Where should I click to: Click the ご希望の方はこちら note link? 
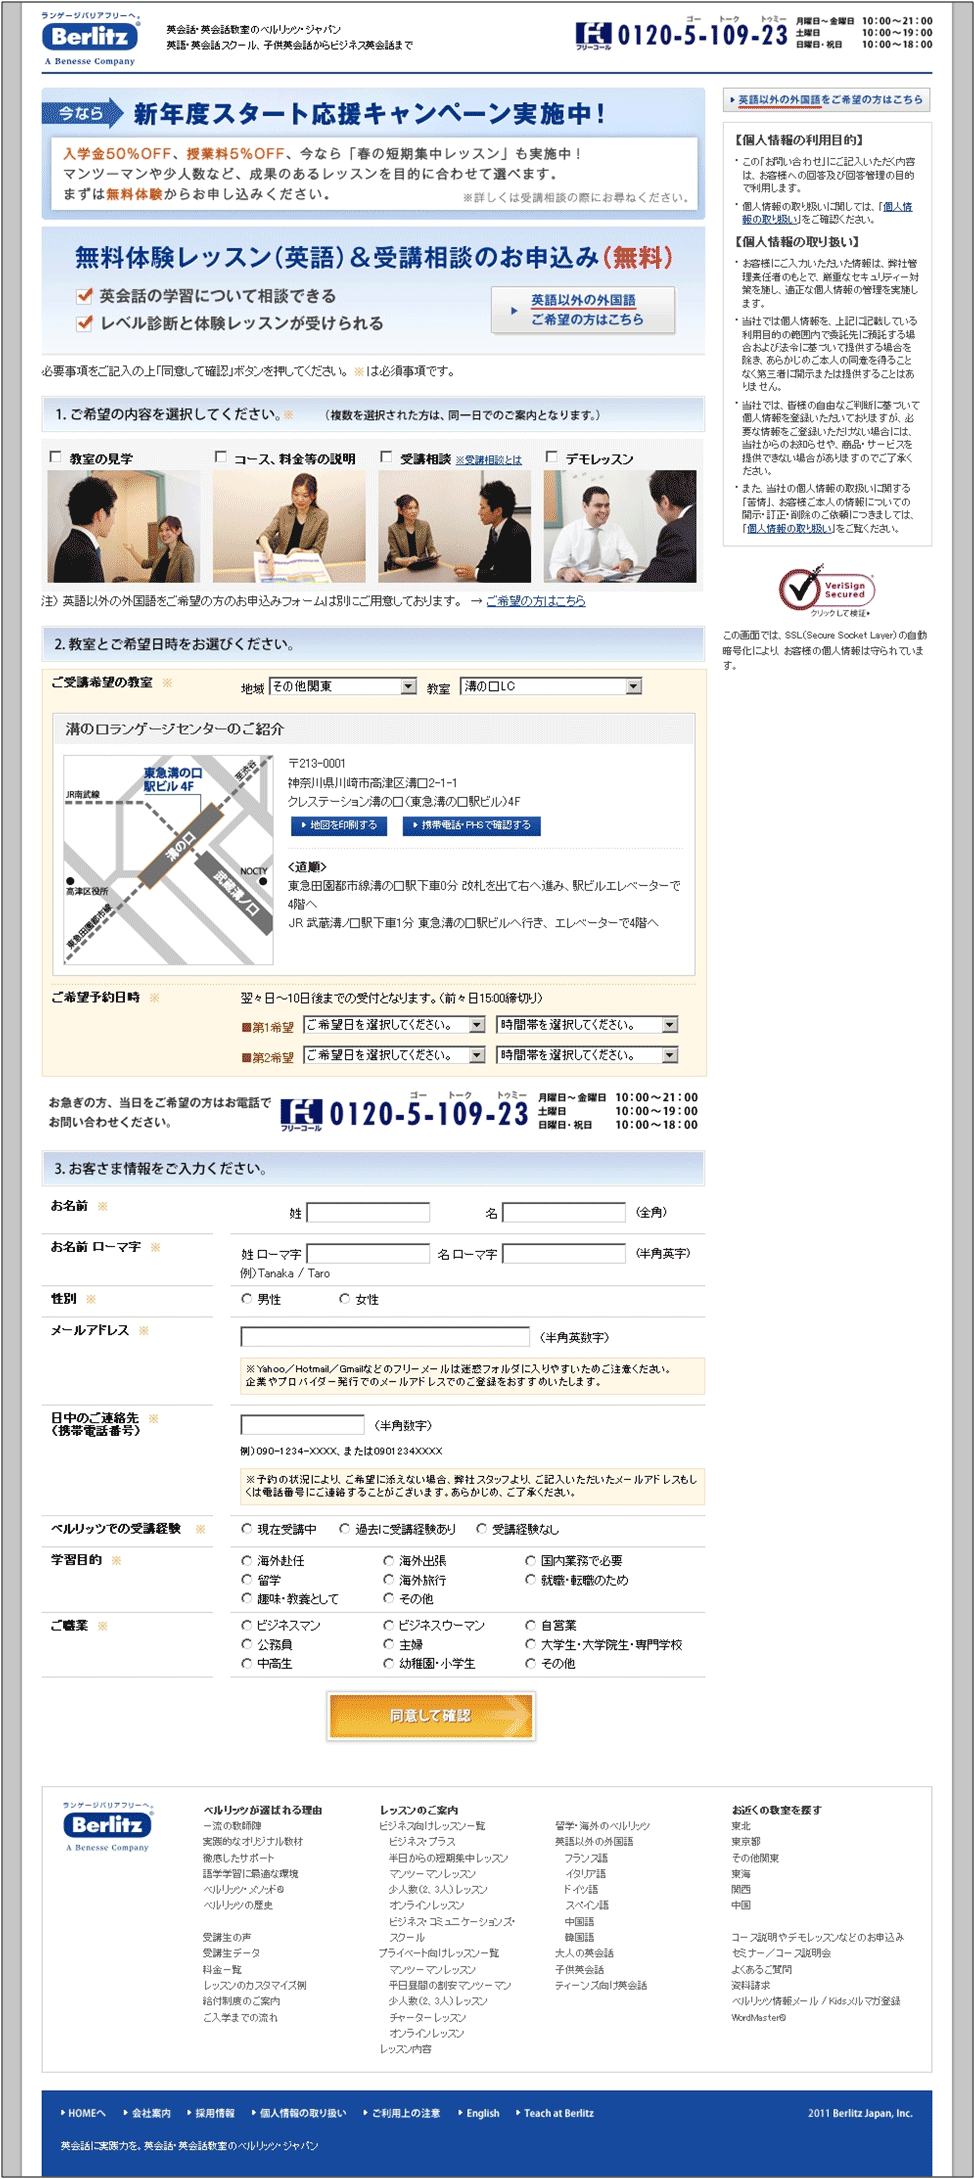[x=536, y=601]
